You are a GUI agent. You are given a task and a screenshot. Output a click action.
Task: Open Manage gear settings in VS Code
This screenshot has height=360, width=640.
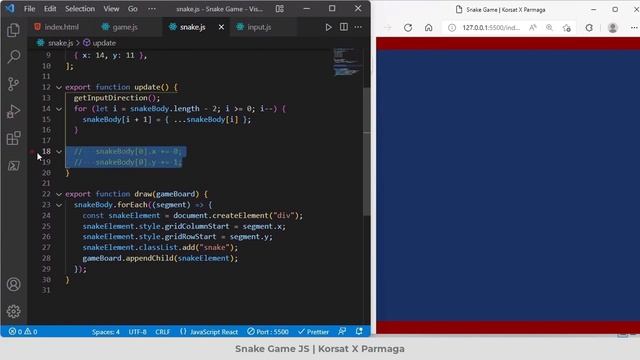click(x=13, y=311)
